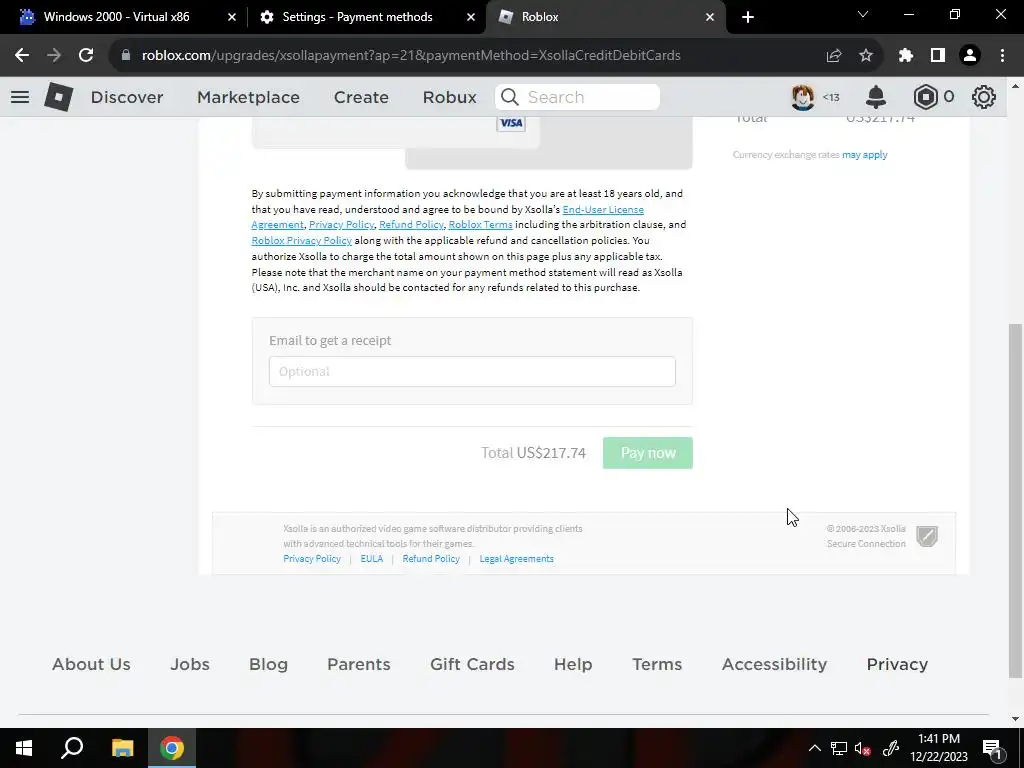Open Parents footer link
Screen dimensions: 1024x768
[359, 664]
